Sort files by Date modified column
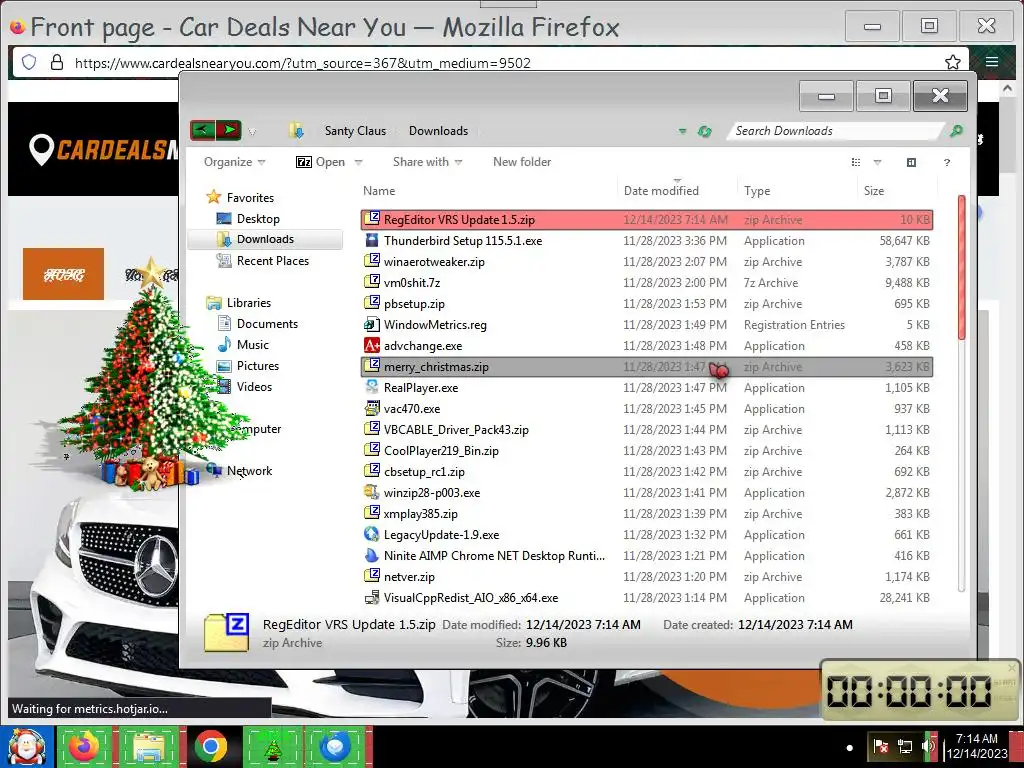The height and width of the screenshot is (768, 1024). click(x=661, y=191)
